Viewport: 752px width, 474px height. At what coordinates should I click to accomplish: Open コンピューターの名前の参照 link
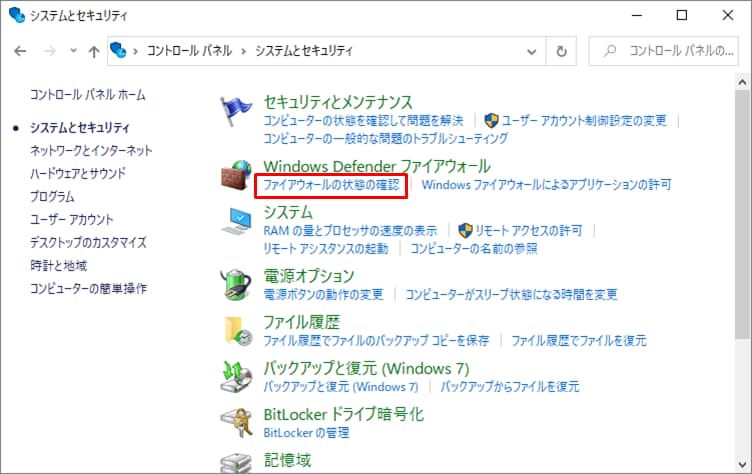(x=474, y=249)
